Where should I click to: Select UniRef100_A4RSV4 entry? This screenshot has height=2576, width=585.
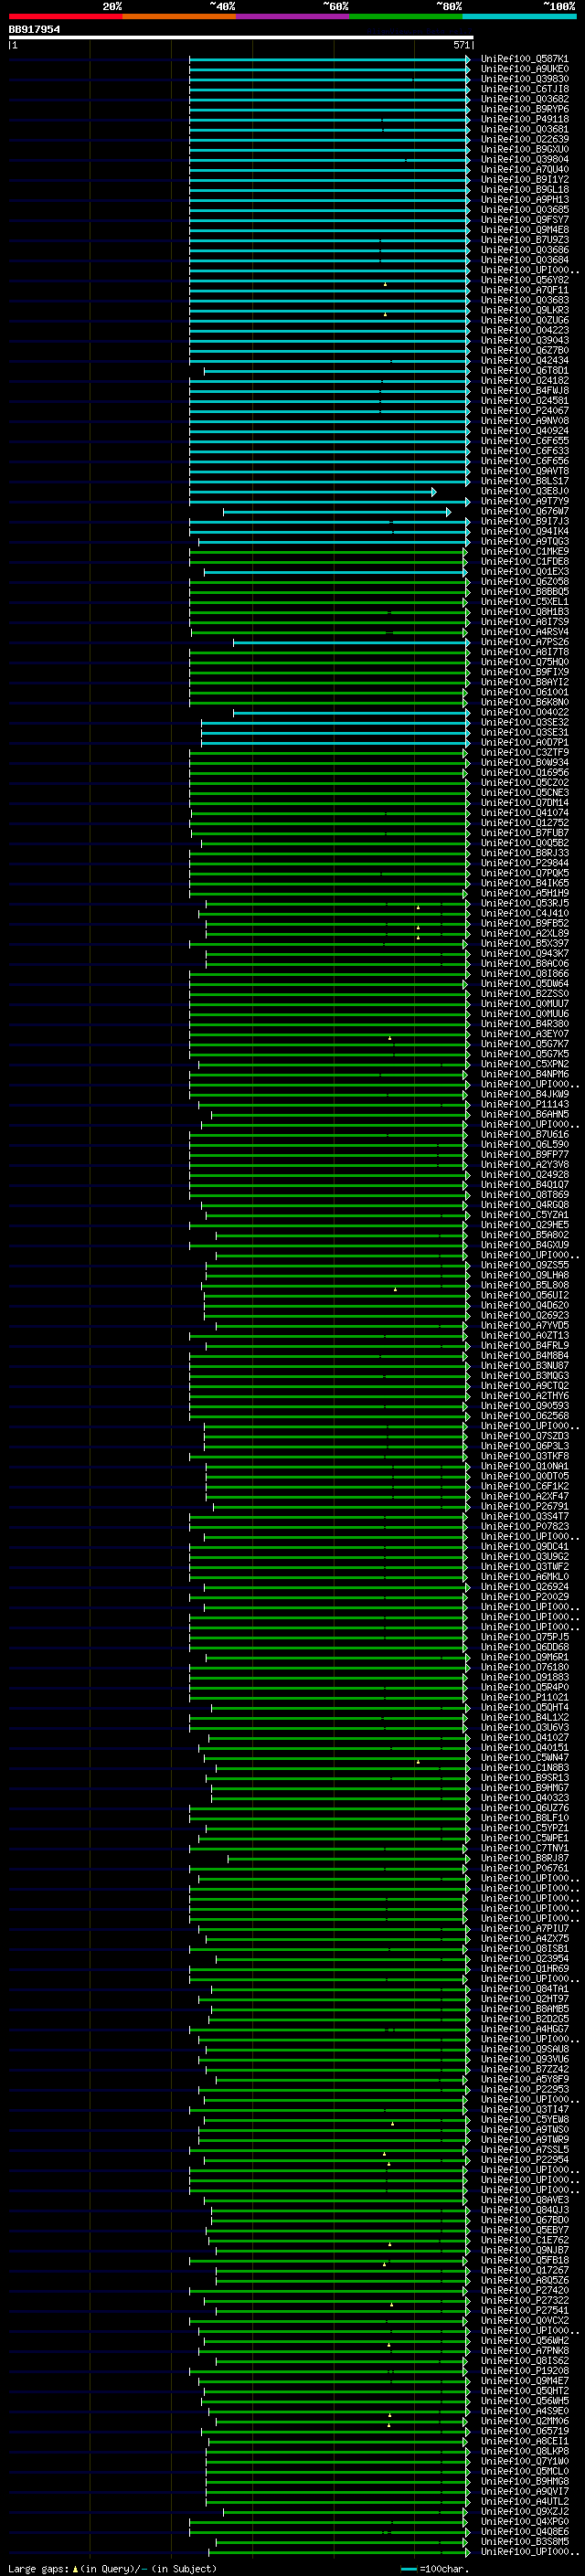pos(524,633)
